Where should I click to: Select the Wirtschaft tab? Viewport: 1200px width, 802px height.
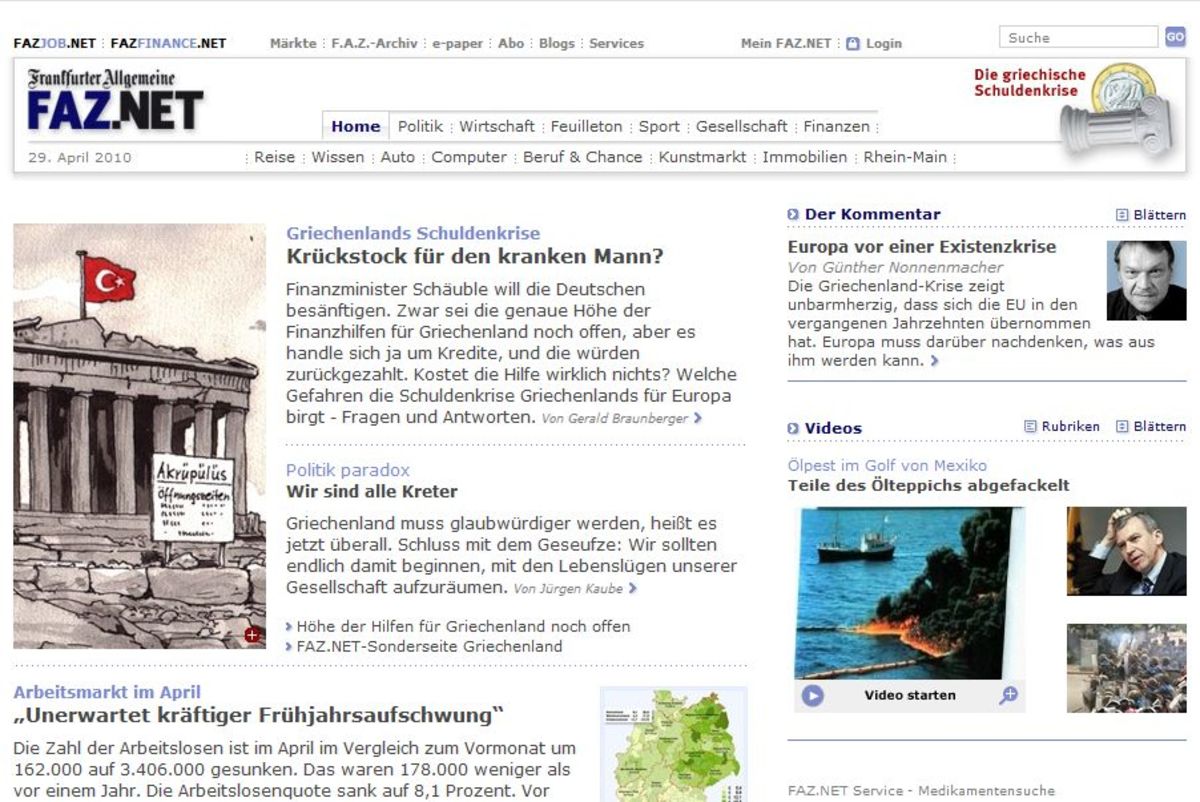497,126
